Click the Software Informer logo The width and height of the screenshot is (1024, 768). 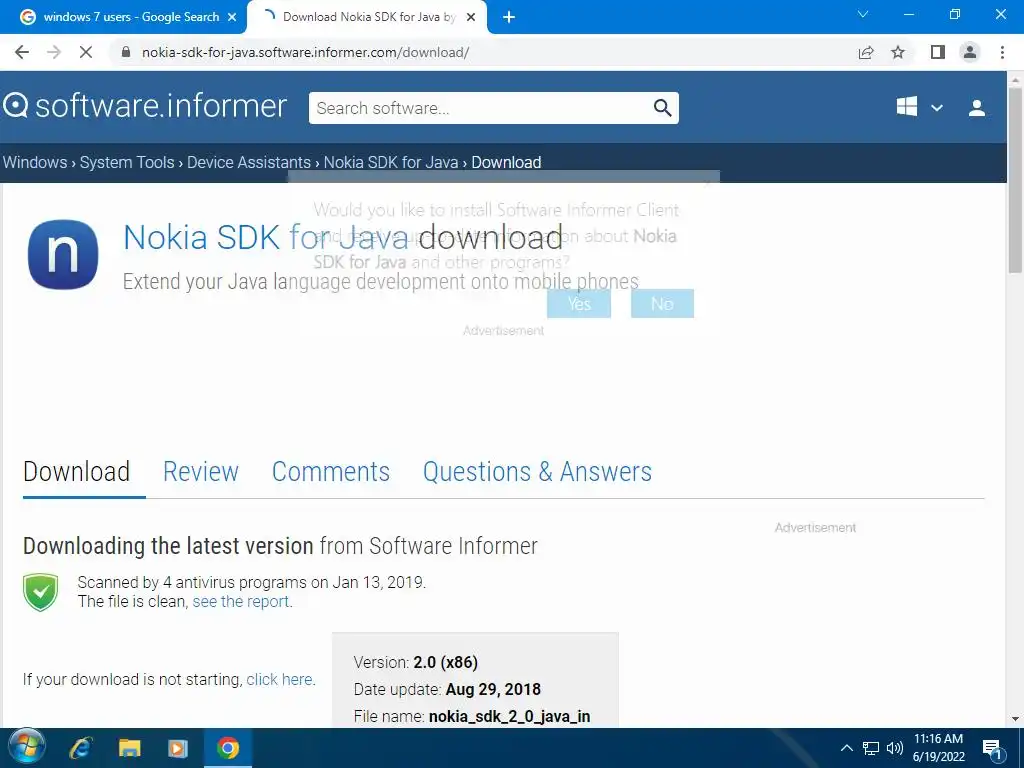click(145, 106)
